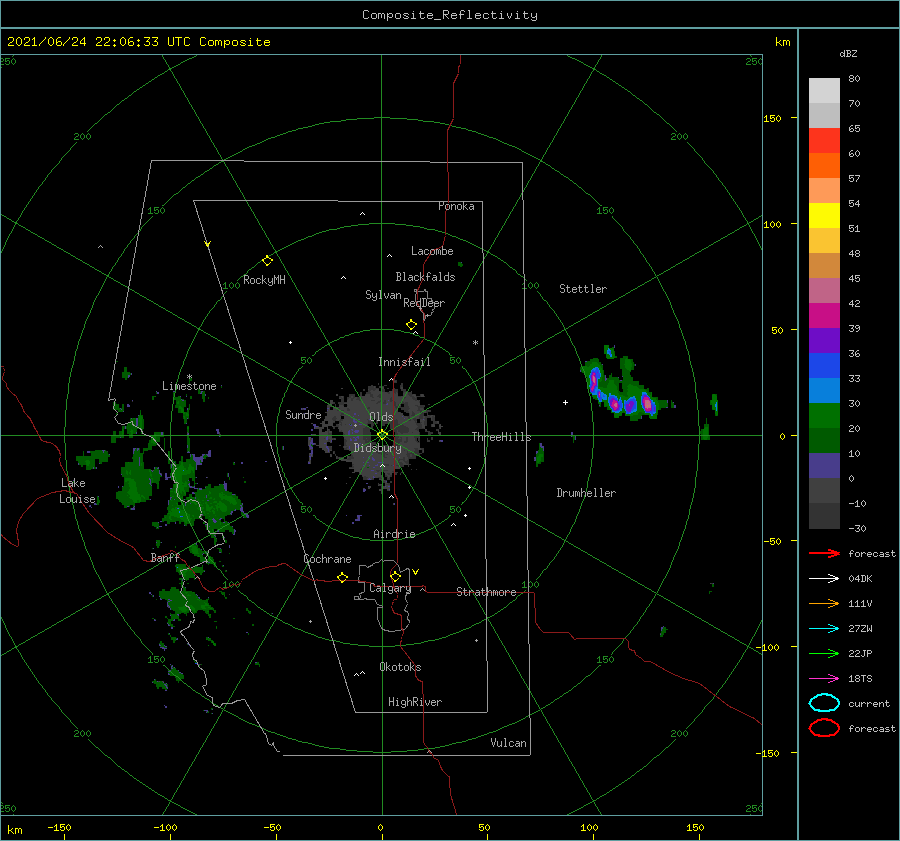Screen dimensions: 900x841
Task: Select the Drumheller label
Action: point(586,493)
